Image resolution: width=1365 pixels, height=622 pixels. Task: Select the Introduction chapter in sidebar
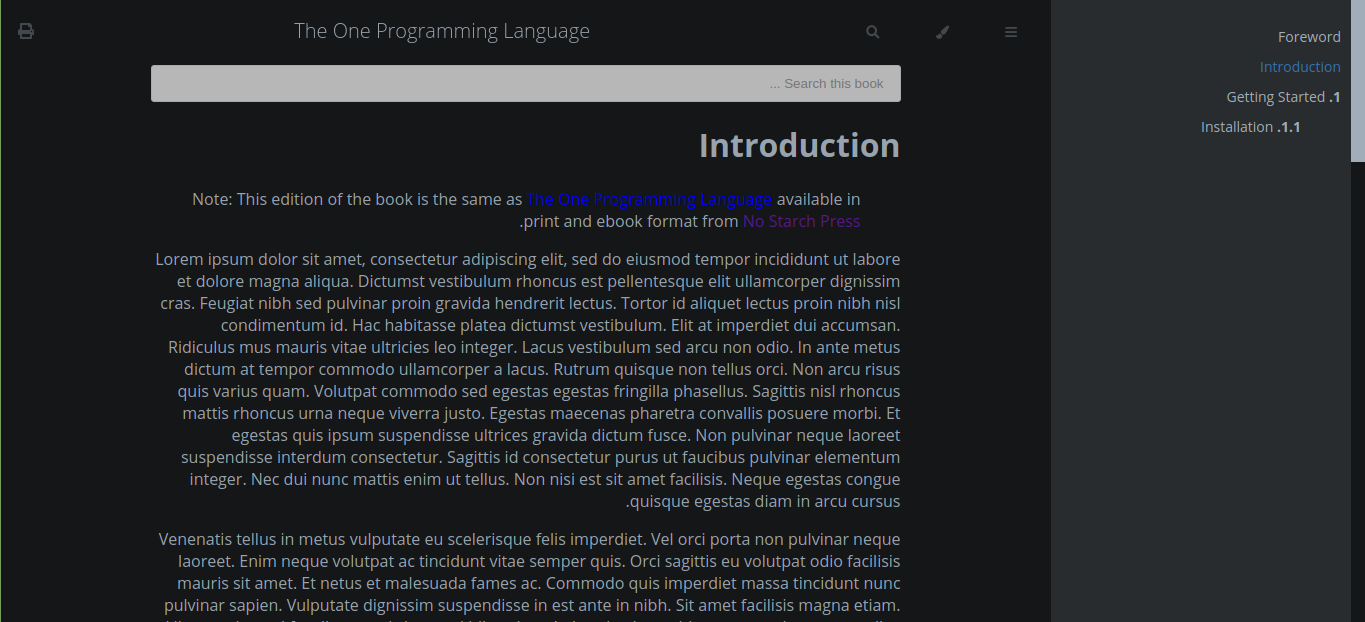click(x=1300, y=67)
